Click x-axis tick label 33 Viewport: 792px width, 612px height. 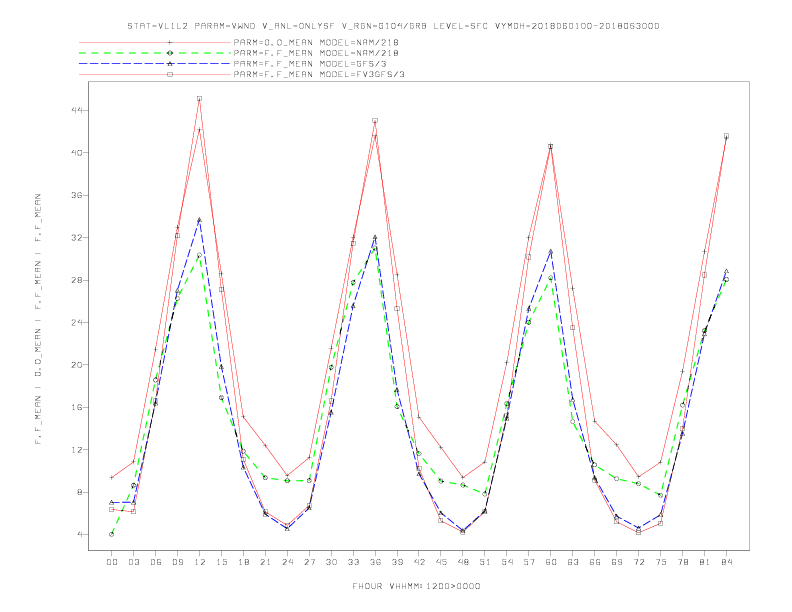point(353,562)
